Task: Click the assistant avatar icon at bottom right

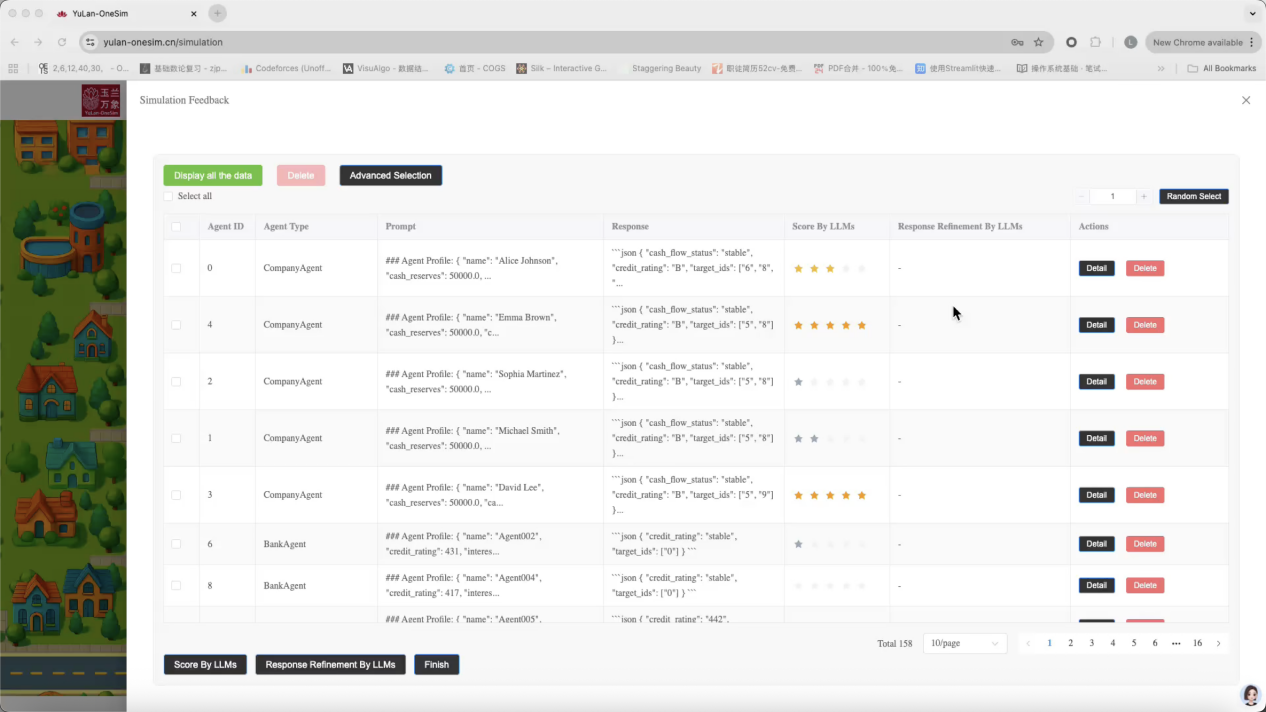Action: pos(1250,695)
